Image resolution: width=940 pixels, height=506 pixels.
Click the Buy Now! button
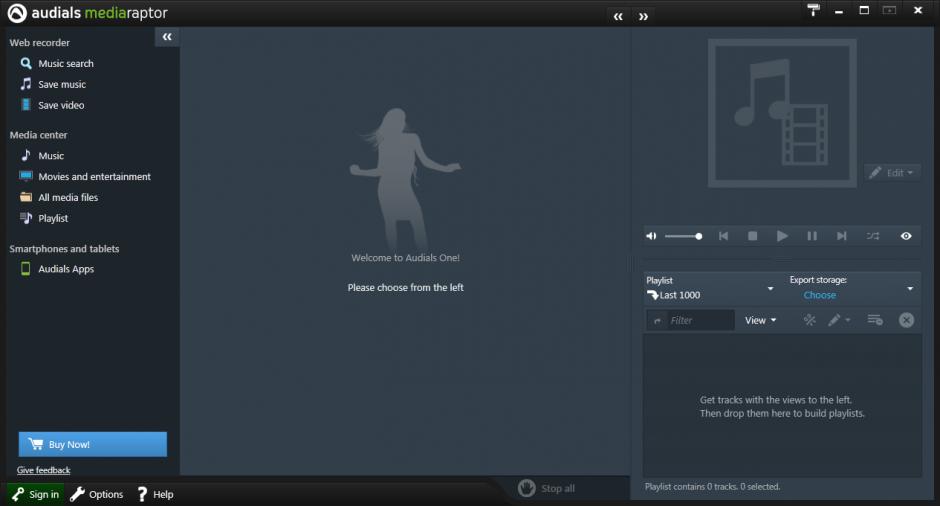tap(93, 444)
